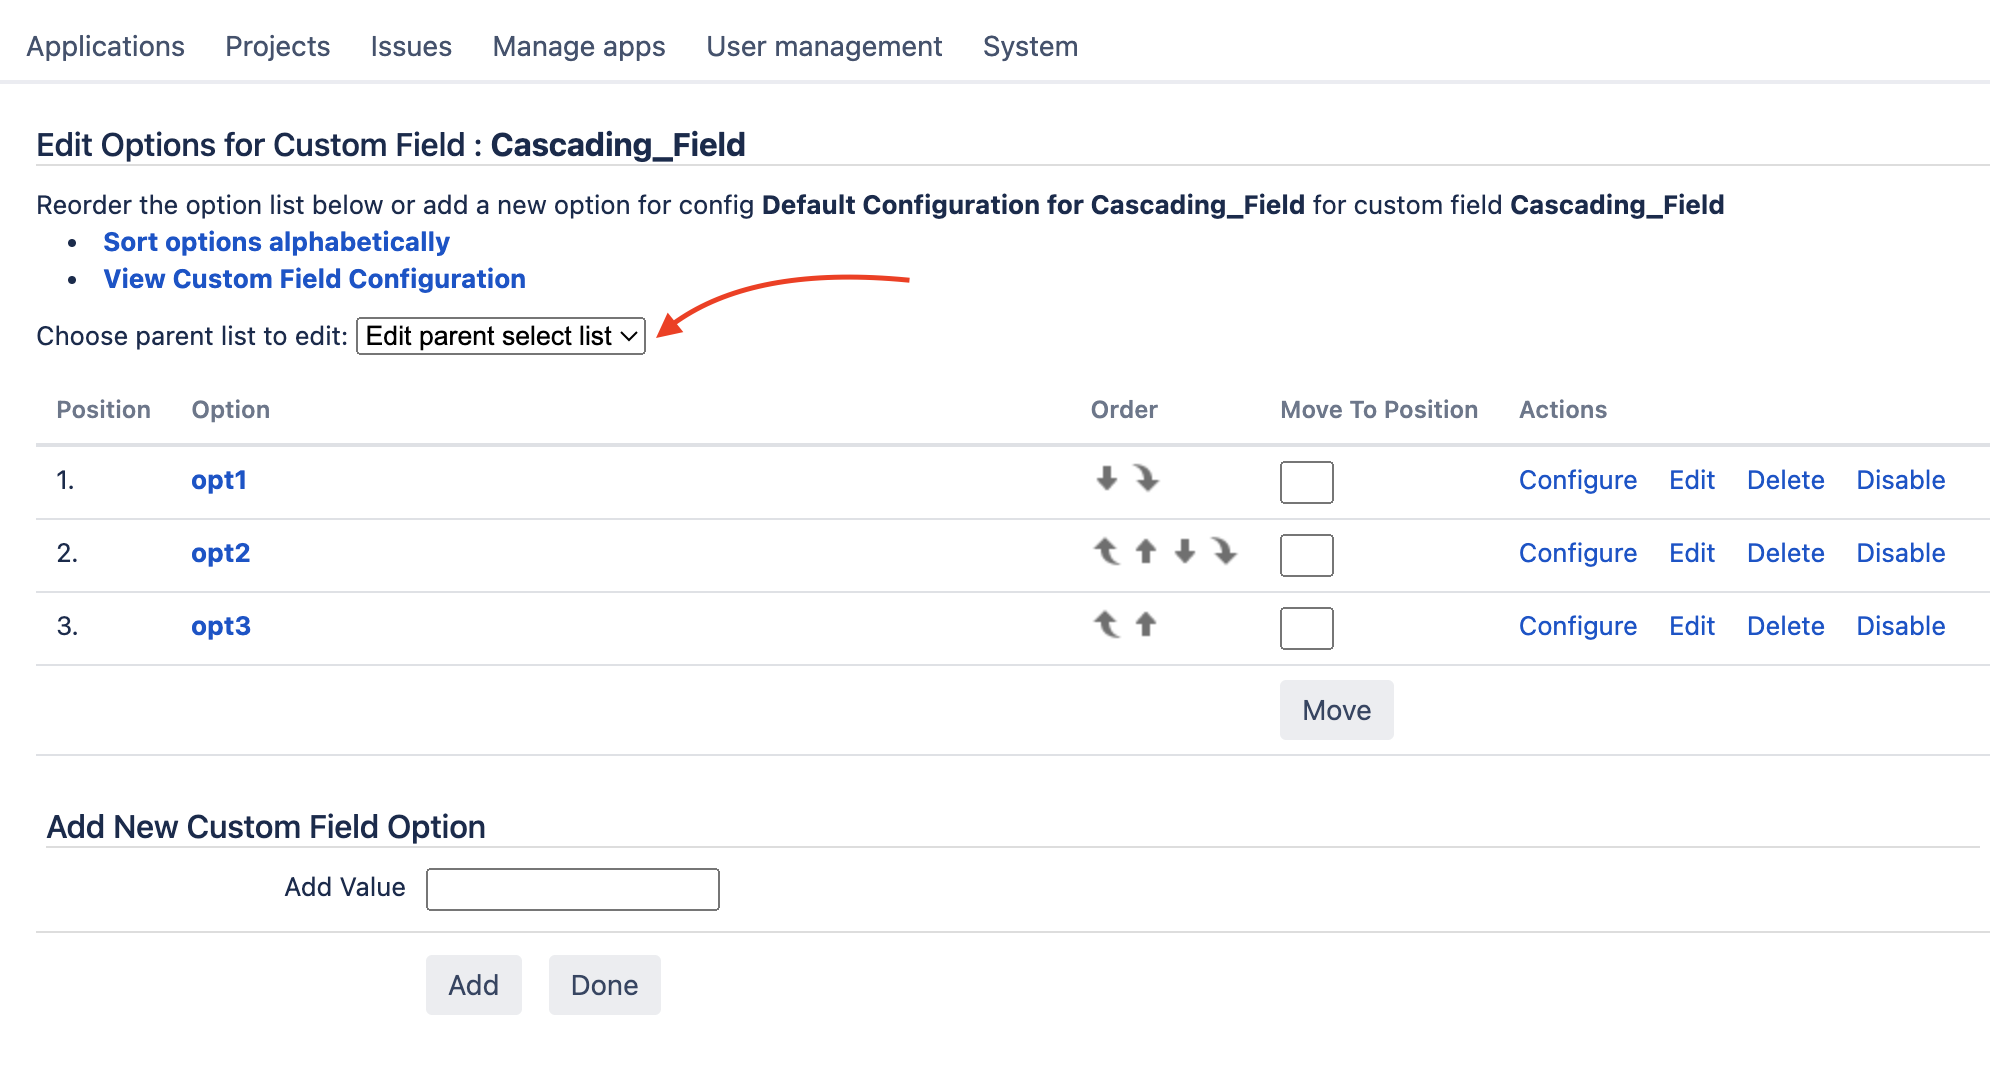Image resolution: width=1990 pixels, height=1080 pixels.
Task: Click the move up arrow for opt2
Action: point(1146,551)
